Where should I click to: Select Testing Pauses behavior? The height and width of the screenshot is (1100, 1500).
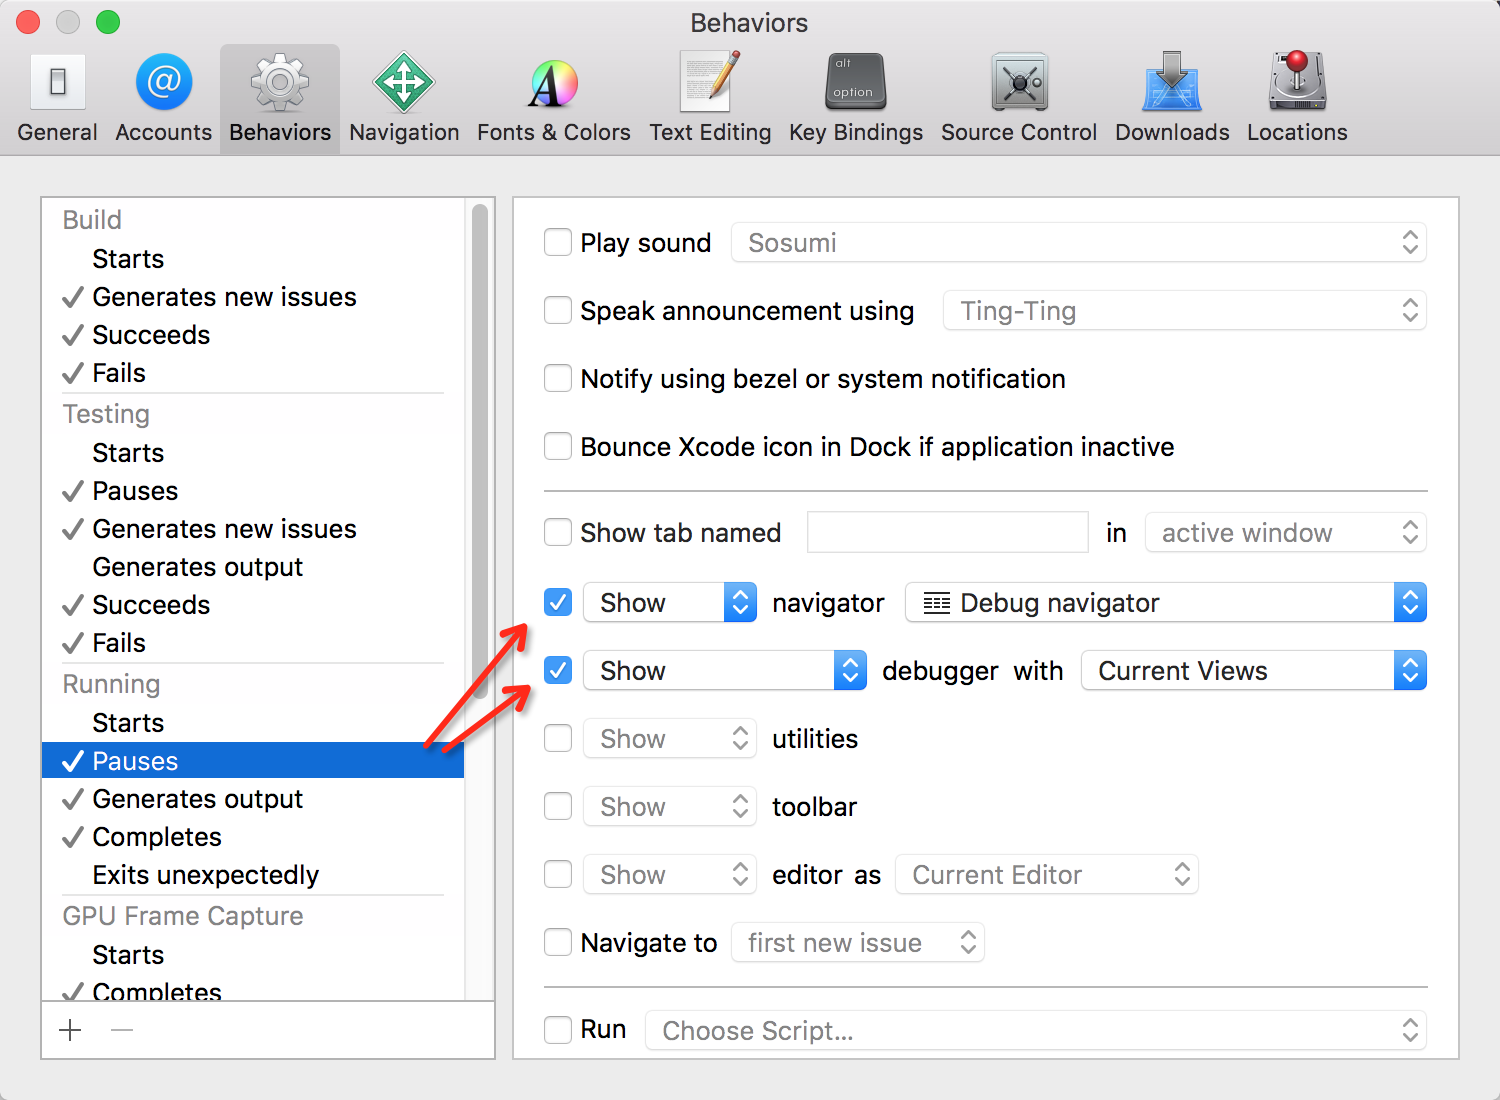click(253, 491)
